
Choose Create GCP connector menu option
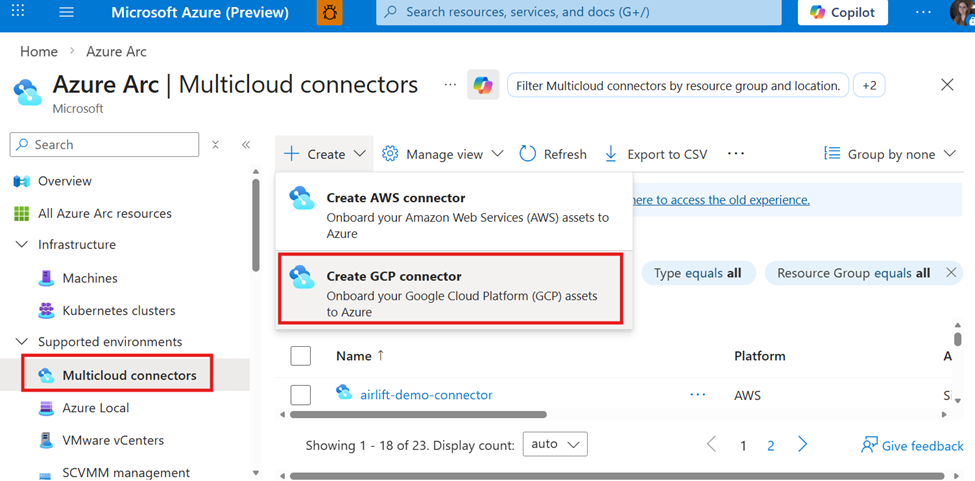450,289
